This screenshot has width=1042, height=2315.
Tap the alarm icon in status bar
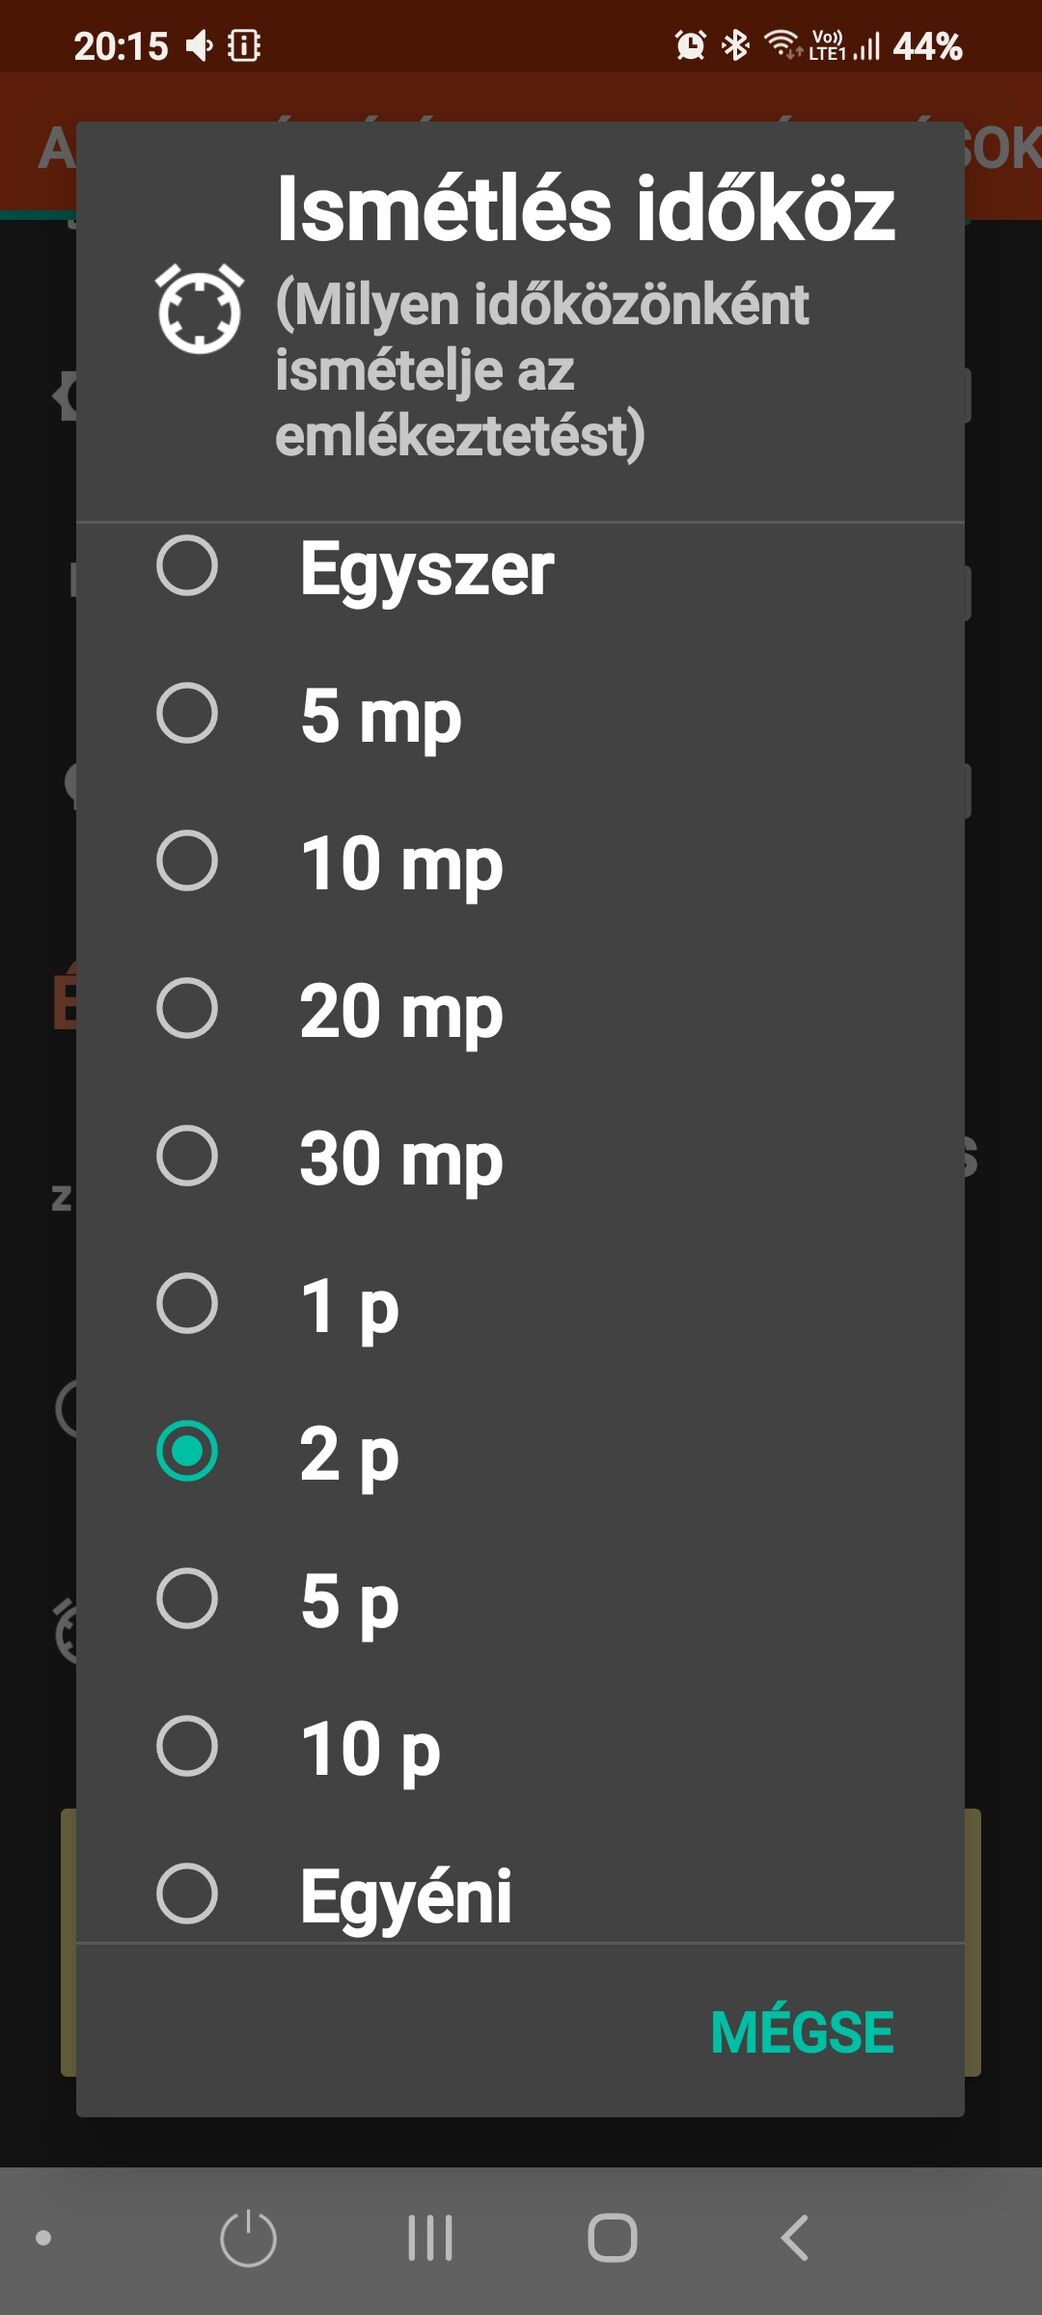[690, 45]
